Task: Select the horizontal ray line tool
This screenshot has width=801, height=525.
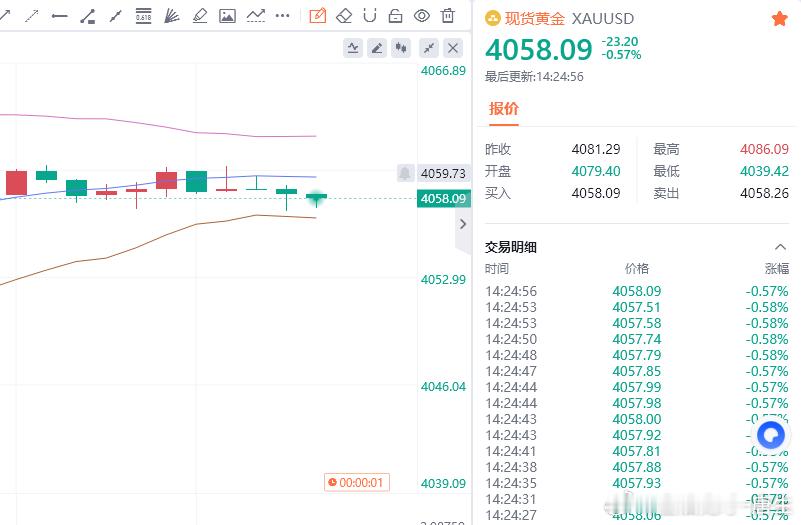Action: (x=60, y=16)
